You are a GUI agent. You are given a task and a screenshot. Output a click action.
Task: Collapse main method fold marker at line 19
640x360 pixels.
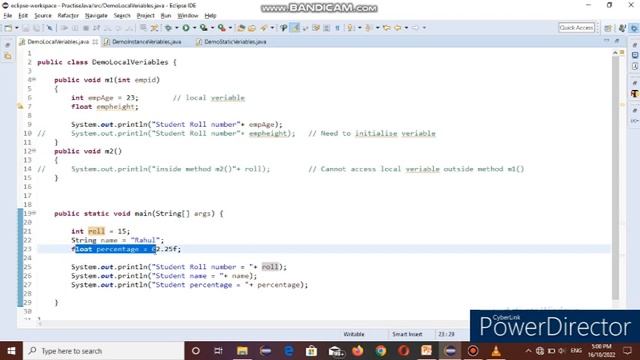(34, 213)
